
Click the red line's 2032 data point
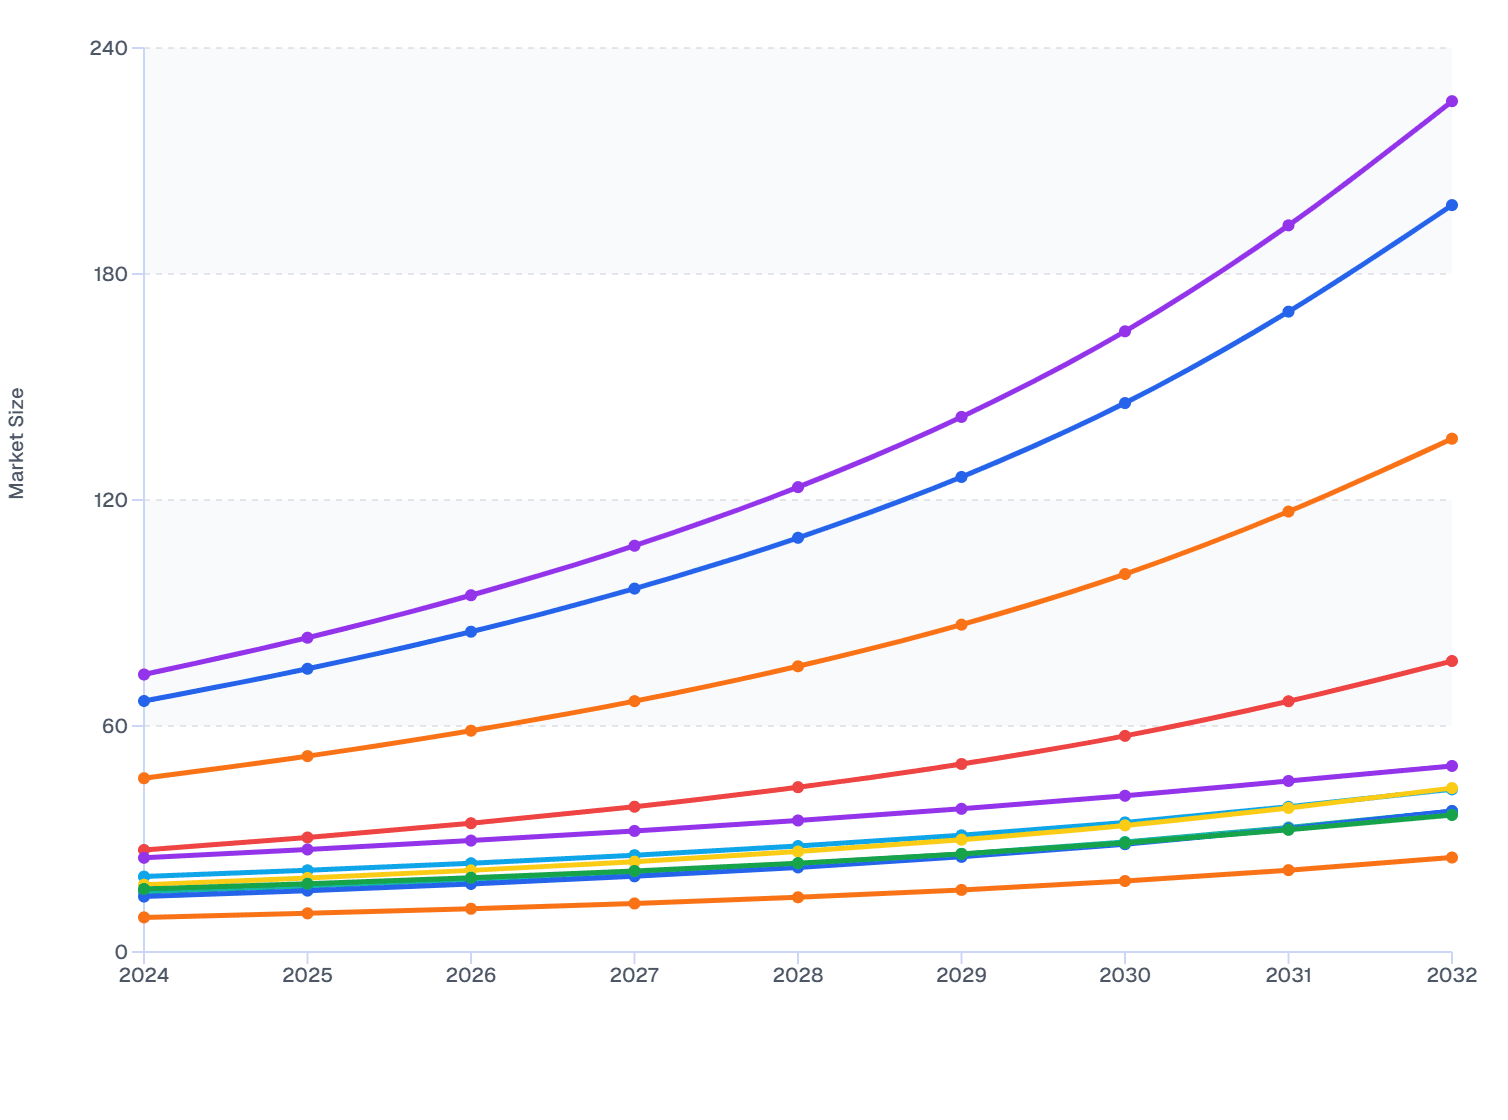coord(1451,662)
